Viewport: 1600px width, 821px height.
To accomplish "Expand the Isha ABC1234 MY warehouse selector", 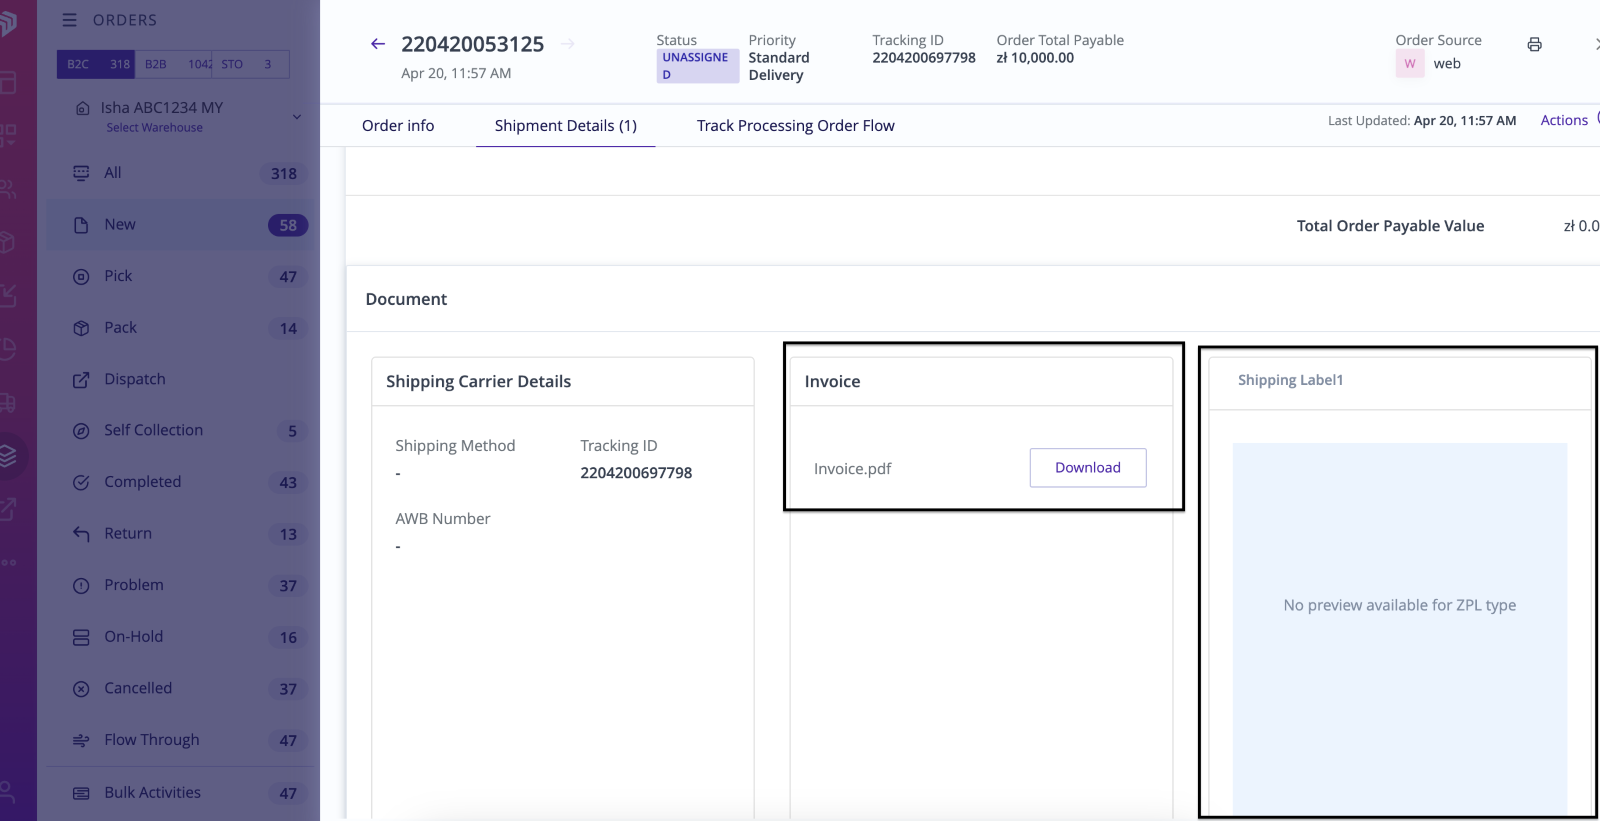I will 296,117.
